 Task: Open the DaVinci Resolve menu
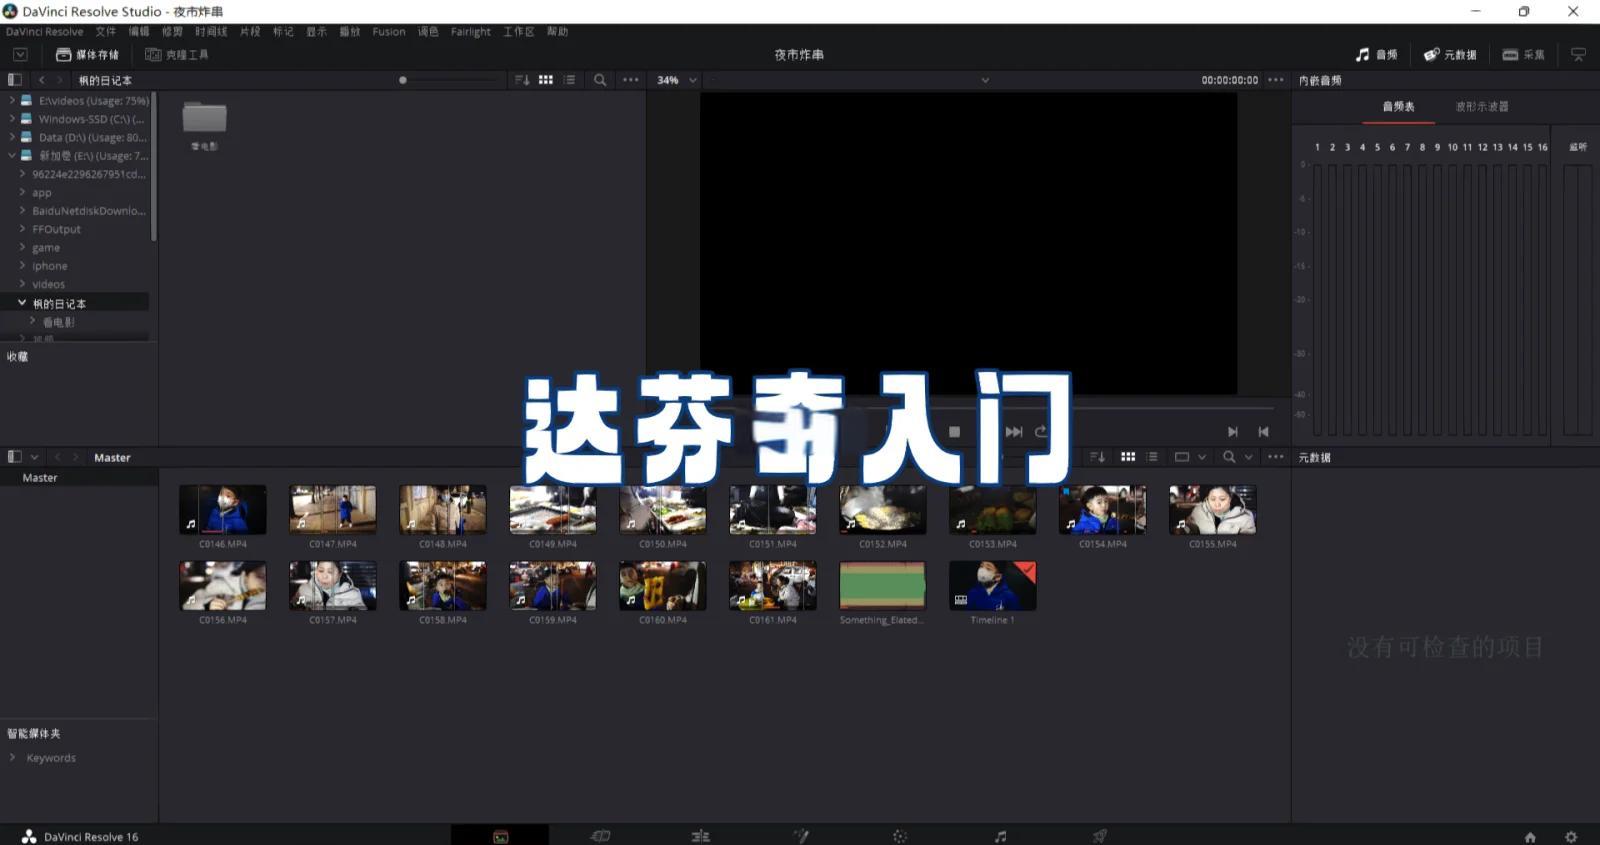click(x=45, y=32)
